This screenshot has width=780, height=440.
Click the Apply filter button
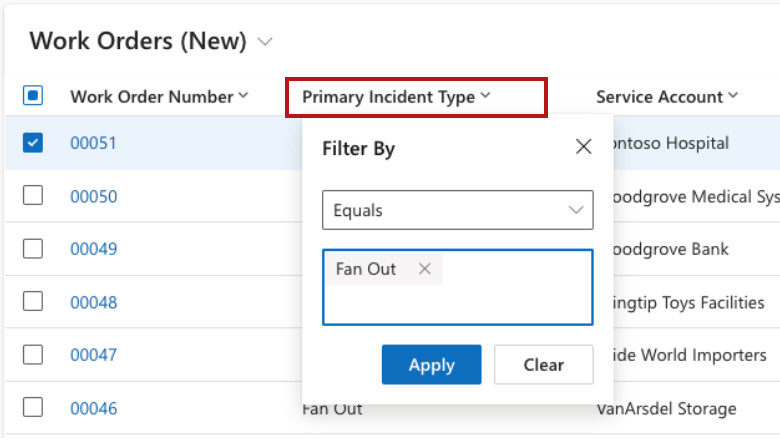point(431,365)
